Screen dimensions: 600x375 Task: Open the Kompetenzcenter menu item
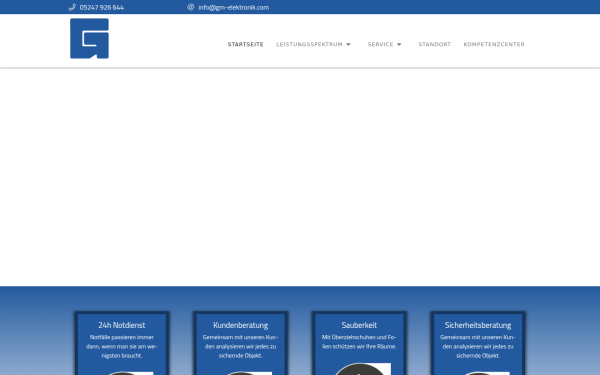click(x=494, y=44)
